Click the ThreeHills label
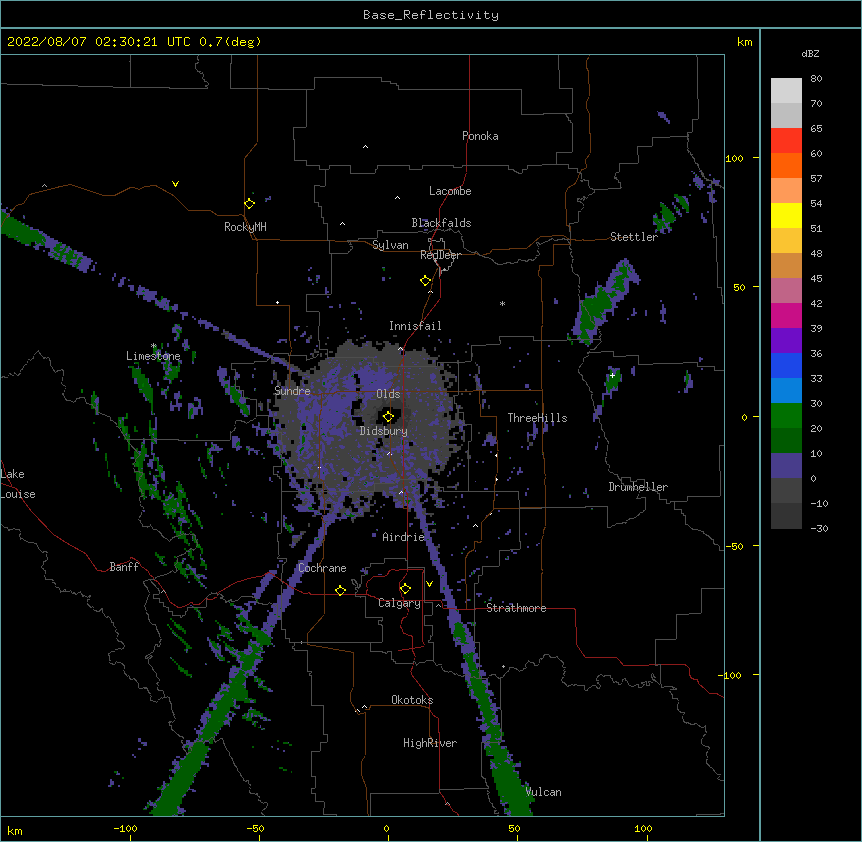862x842 pixels. point(537,418)
